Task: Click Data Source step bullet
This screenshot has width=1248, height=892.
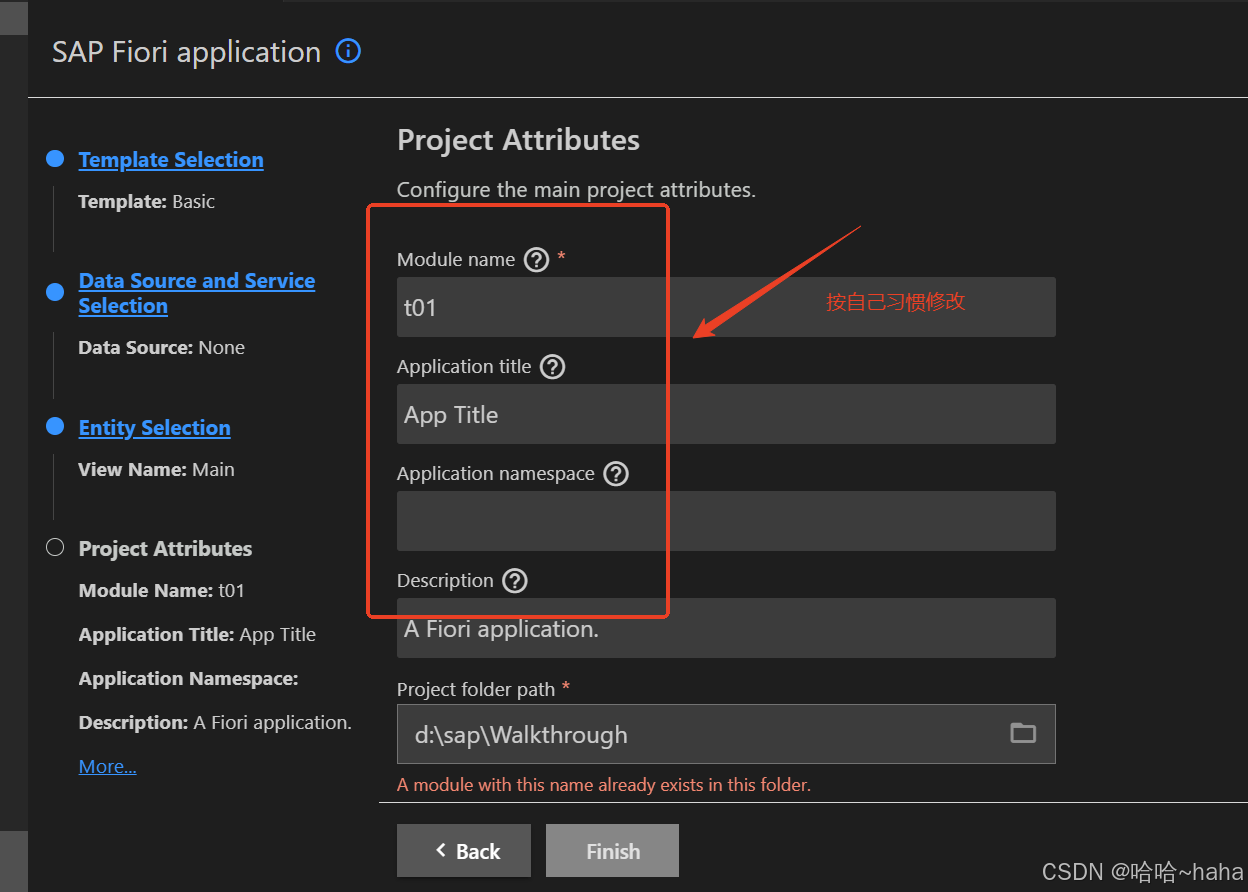Action: point(55,292)
